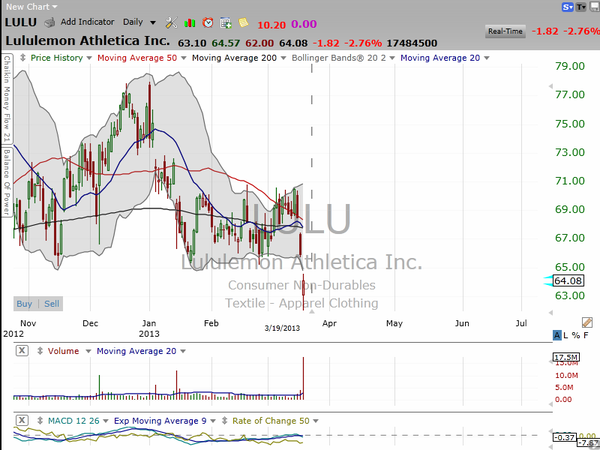Toggle logarithmic scale L below price axis
Image resolution: width=600 pixels, height=450 pixels.
coord(567,333)
